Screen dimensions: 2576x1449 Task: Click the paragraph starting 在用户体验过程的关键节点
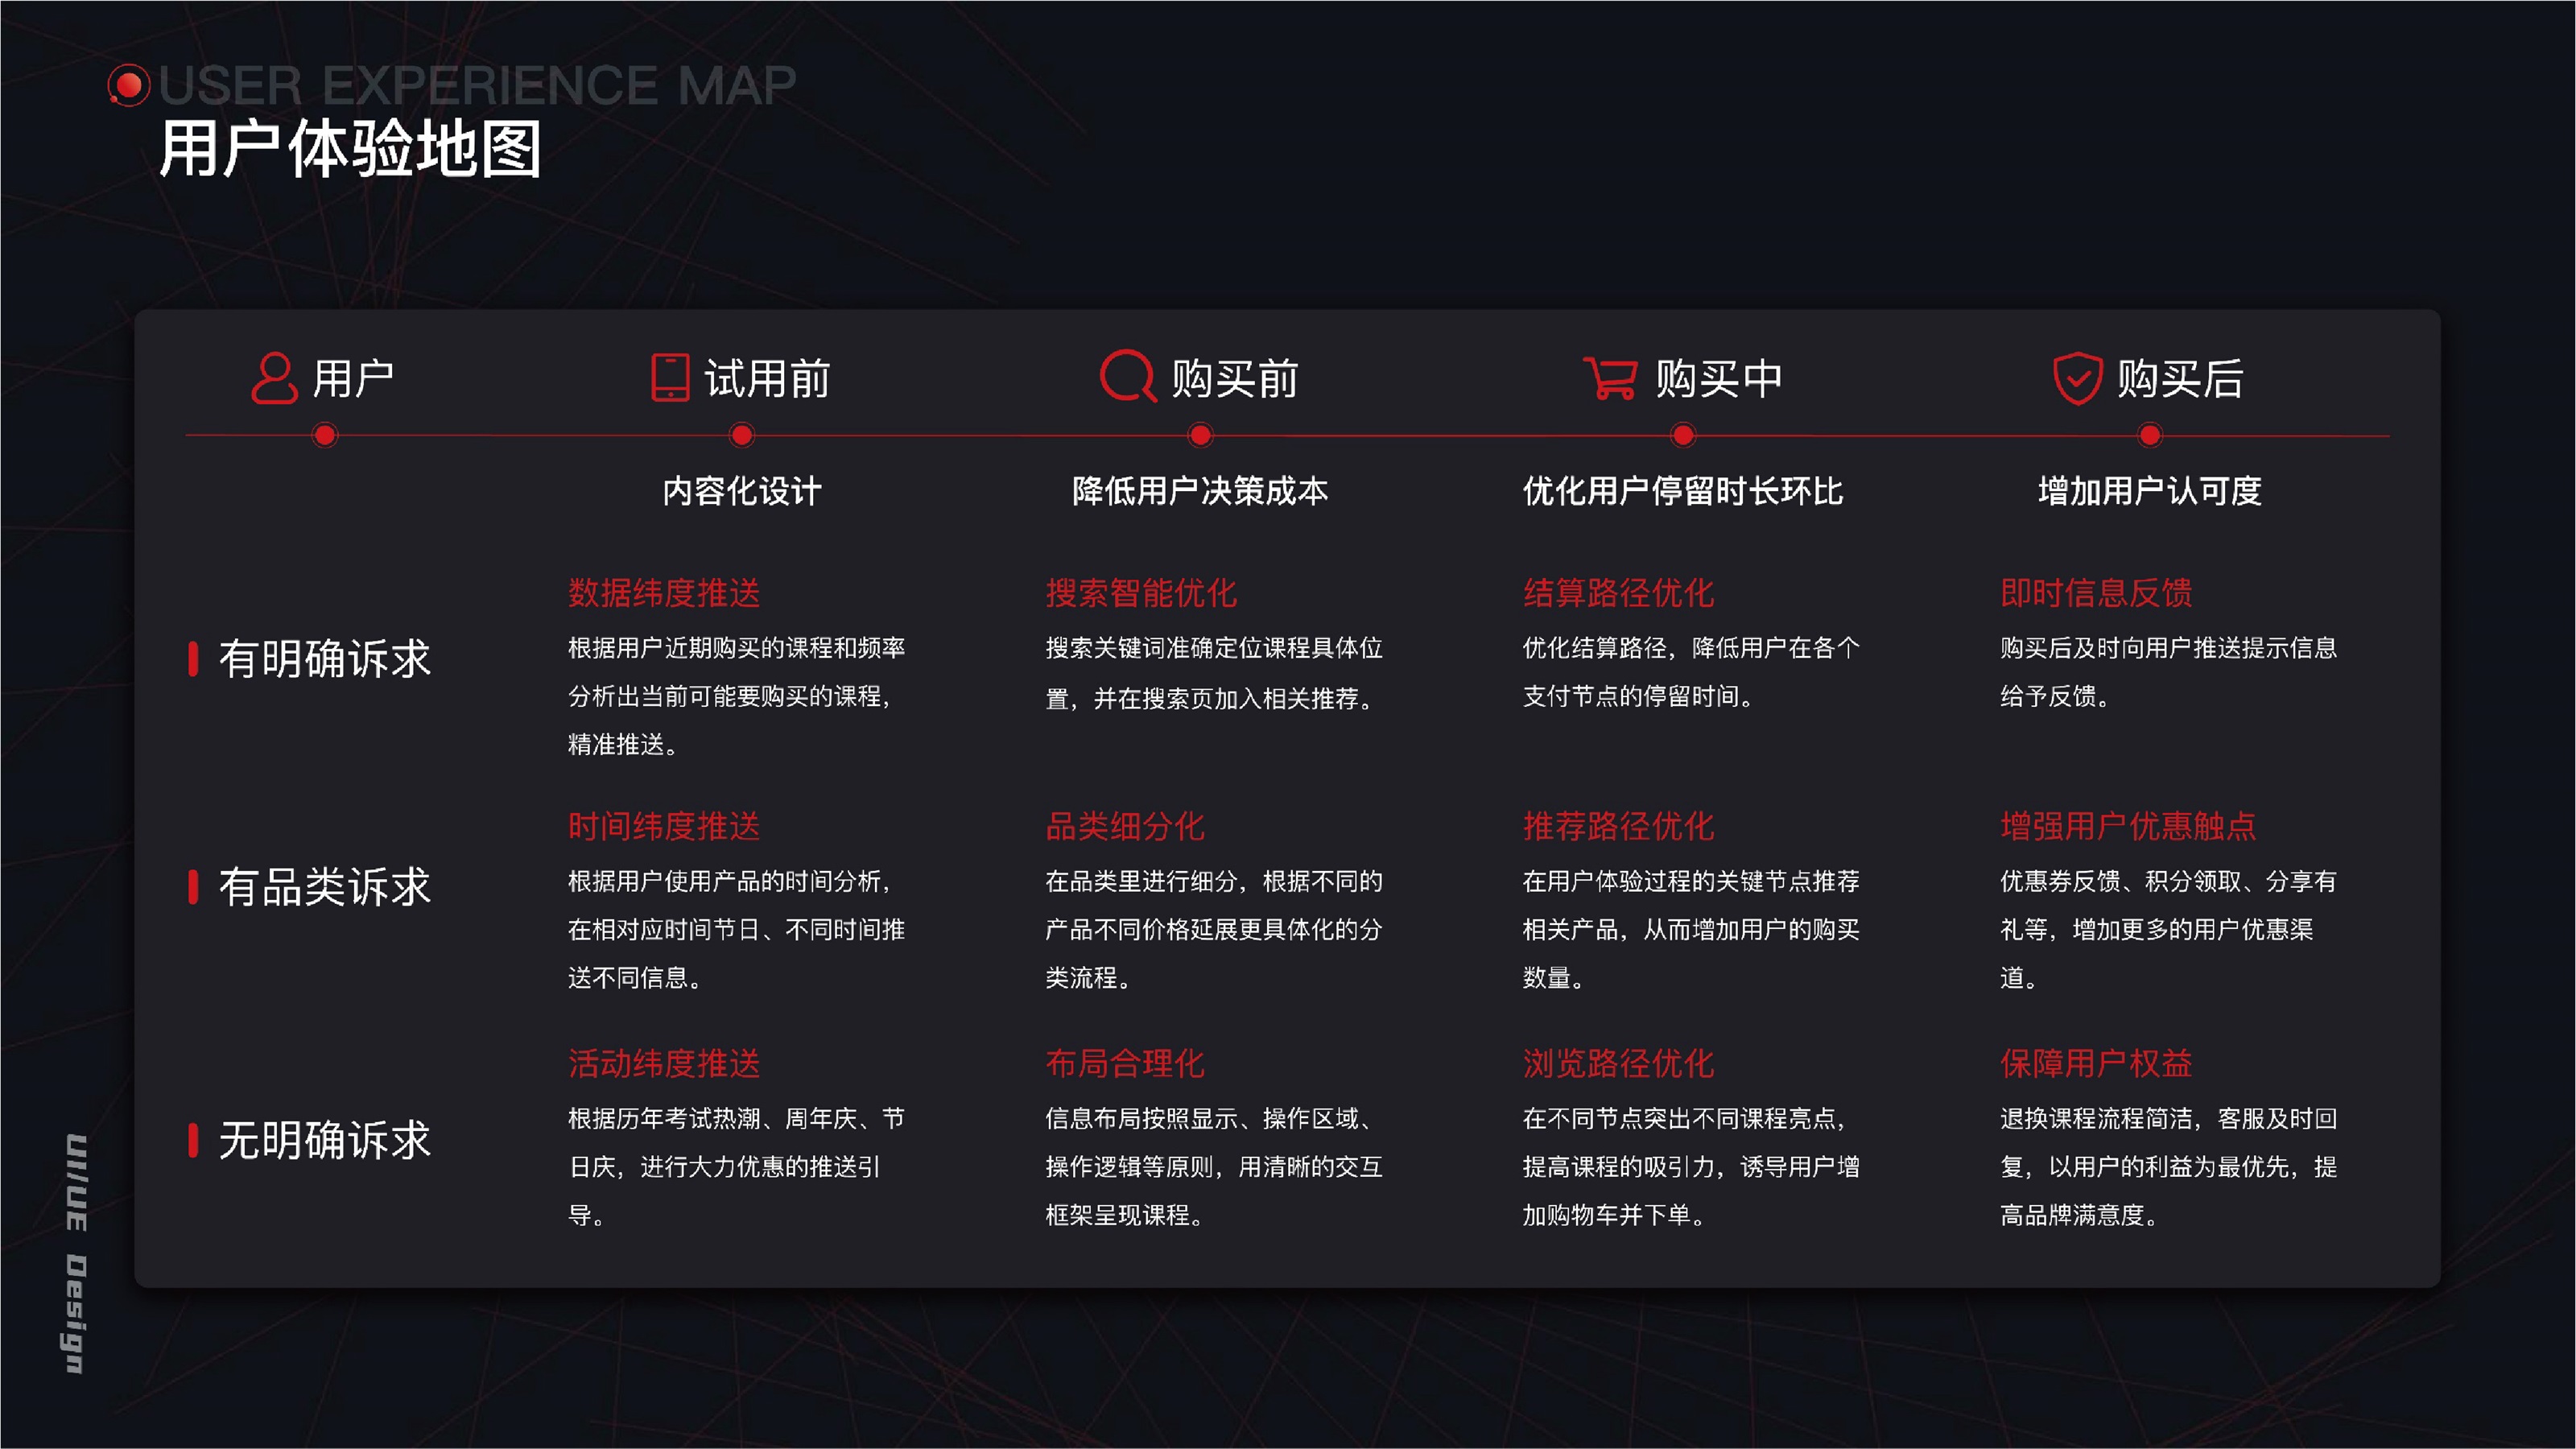(x=1691, y=930)
